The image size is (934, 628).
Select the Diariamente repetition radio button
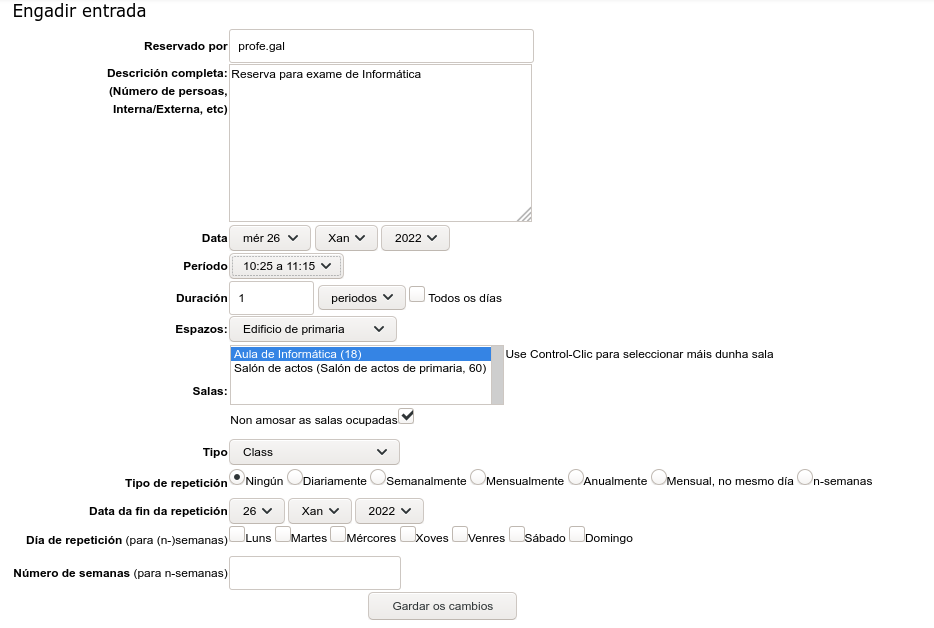click(x=295, y=478)
